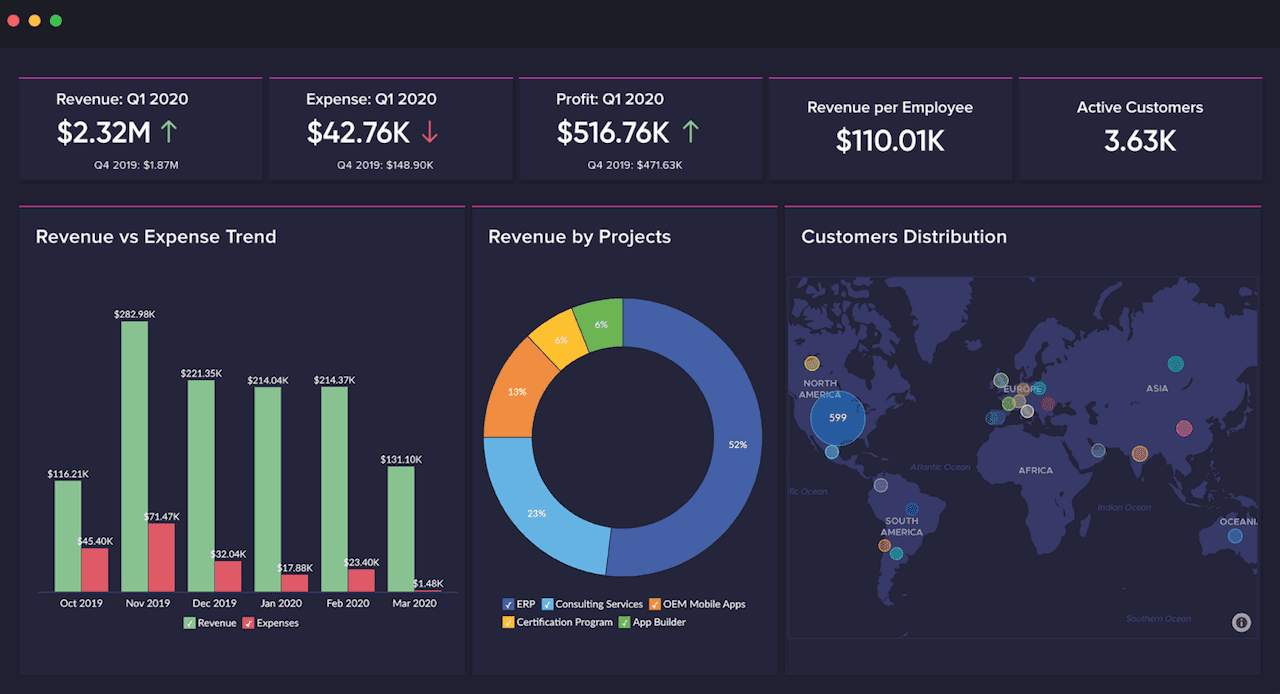This screenshot has height=694, width=1280.
Task: Select the 599 customer bubble on North America
Action: (x=837, y=418)
